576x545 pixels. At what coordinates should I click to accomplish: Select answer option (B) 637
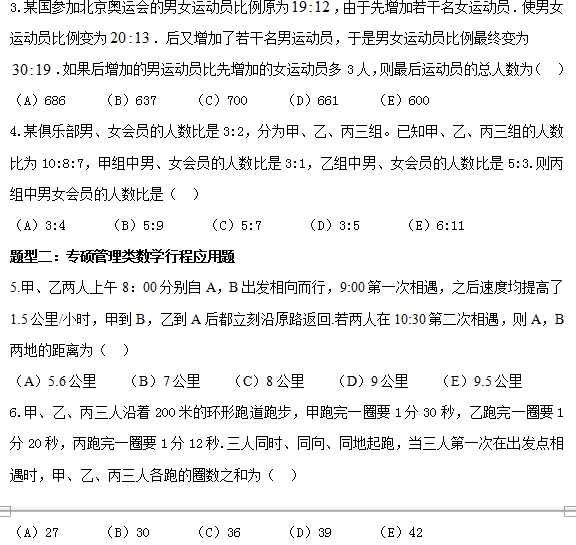tap(131, 100)
